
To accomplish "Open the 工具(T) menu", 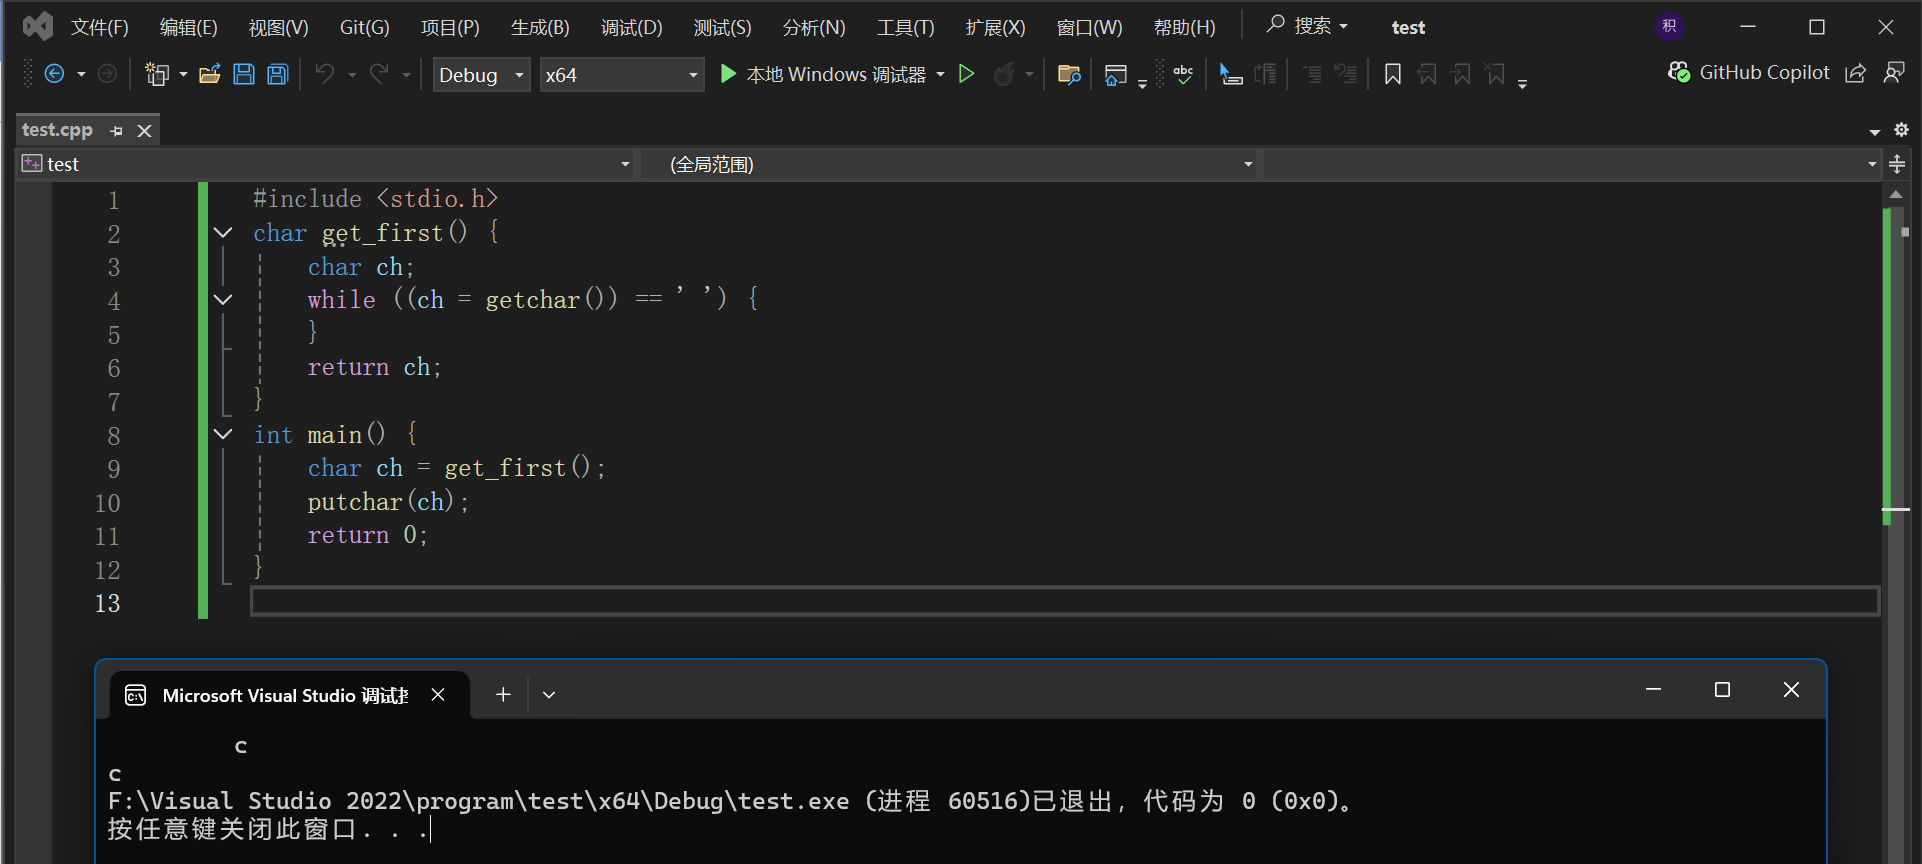I will pos(906,27).
